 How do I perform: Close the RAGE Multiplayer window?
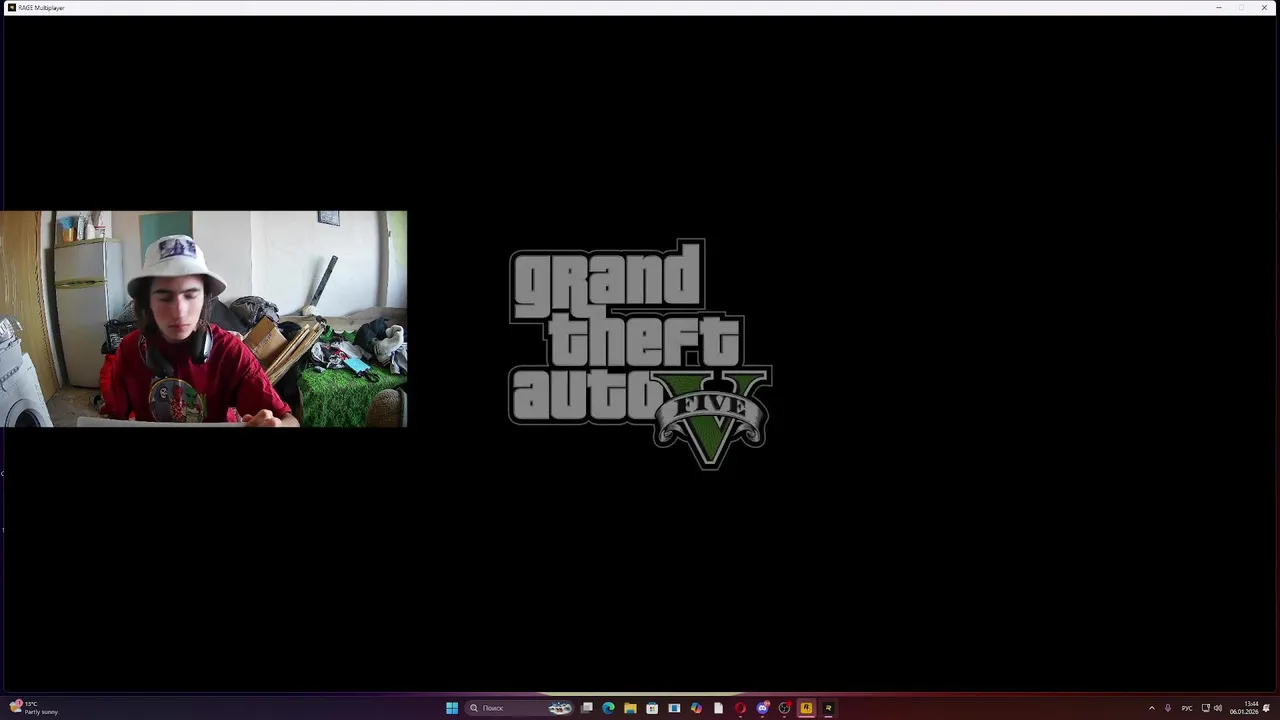click(1264, 7)
